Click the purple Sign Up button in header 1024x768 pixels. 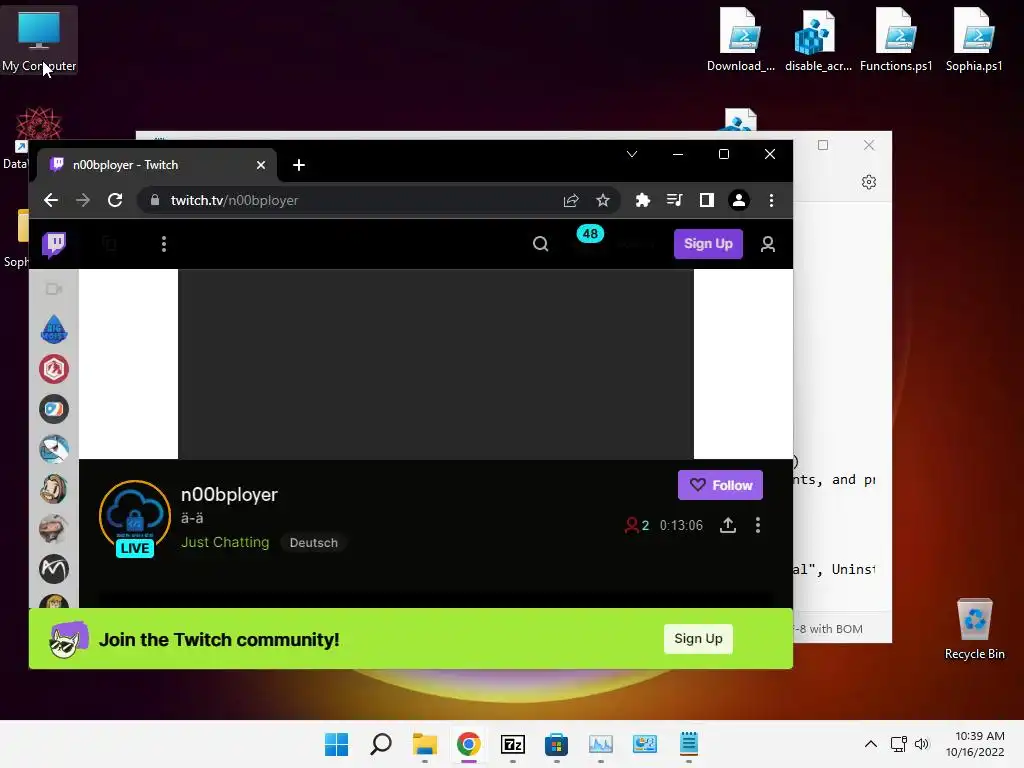point(708,244)
